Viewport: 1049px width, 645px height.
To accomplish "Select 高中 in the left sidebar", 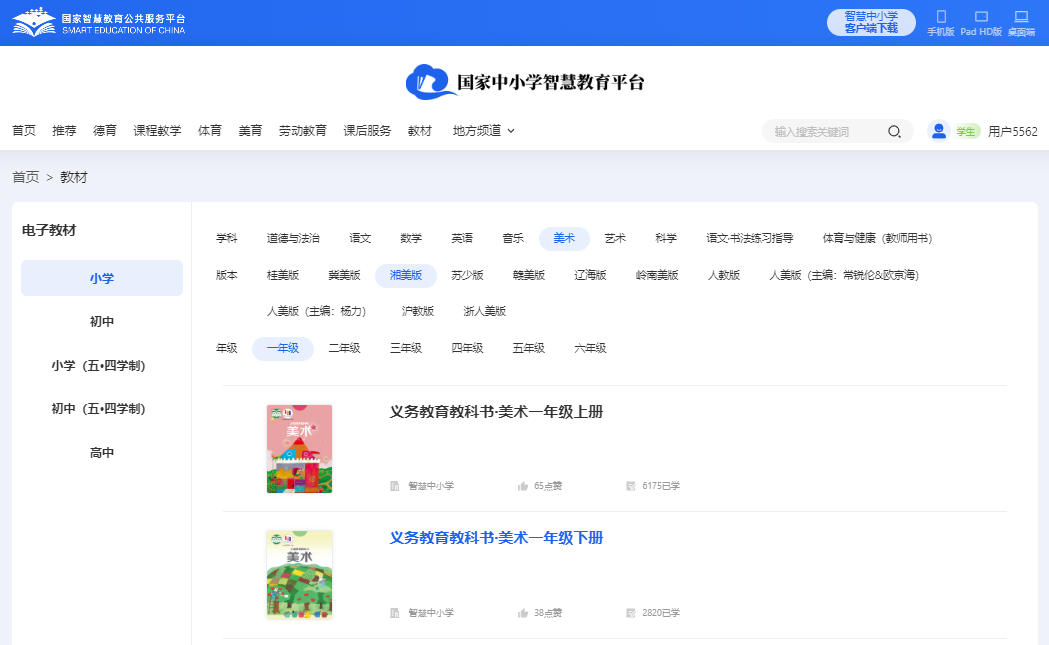I will tap(102, 453).
